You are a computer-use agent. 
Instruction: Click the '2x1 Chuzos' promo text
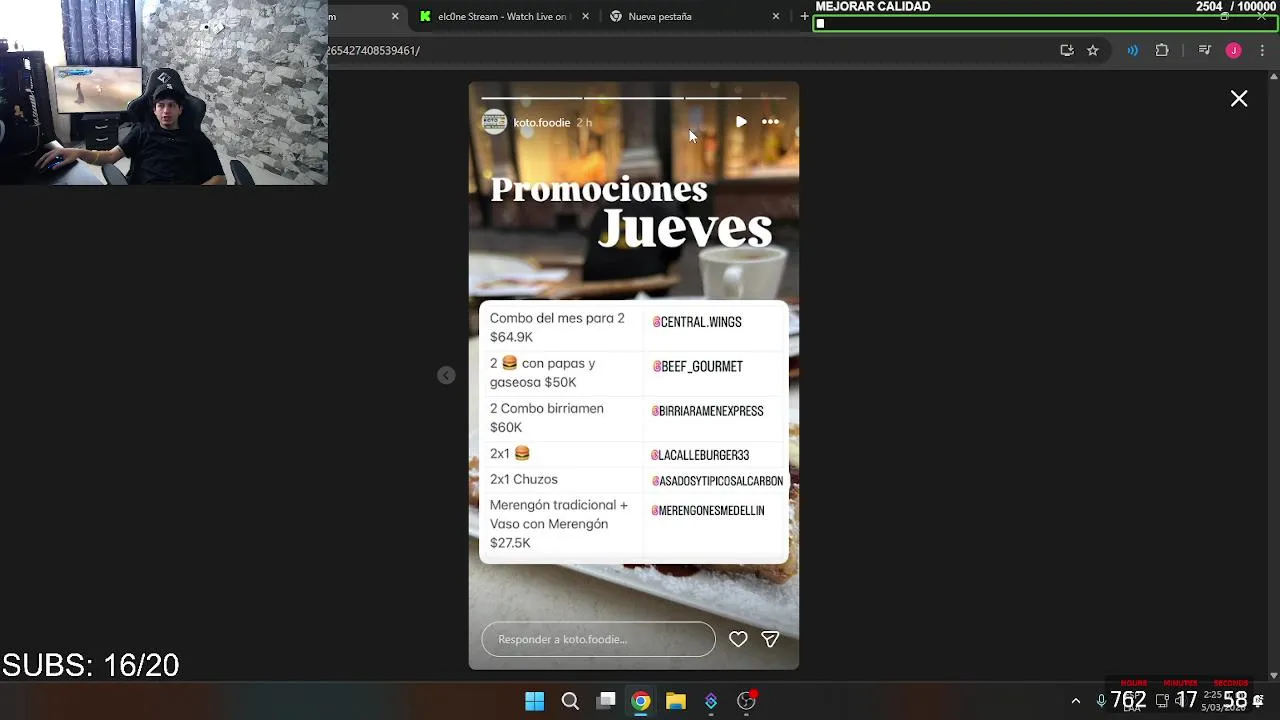[524, 479]
